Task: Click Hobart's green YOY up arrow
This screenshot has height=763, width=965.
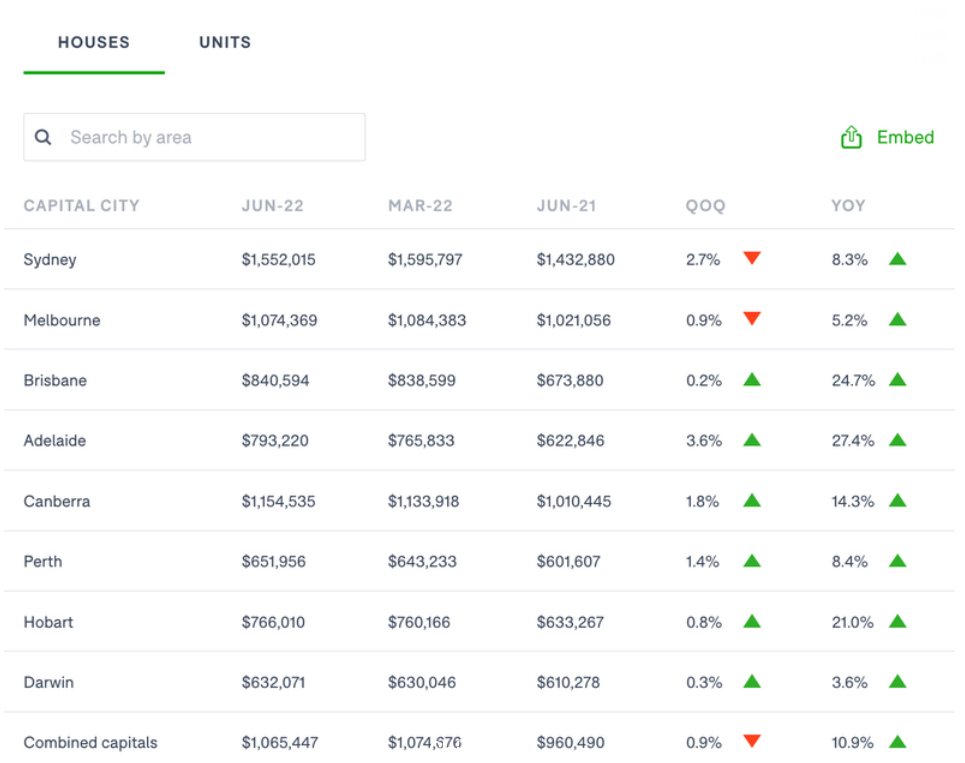Action: click(x=898, y=621)
